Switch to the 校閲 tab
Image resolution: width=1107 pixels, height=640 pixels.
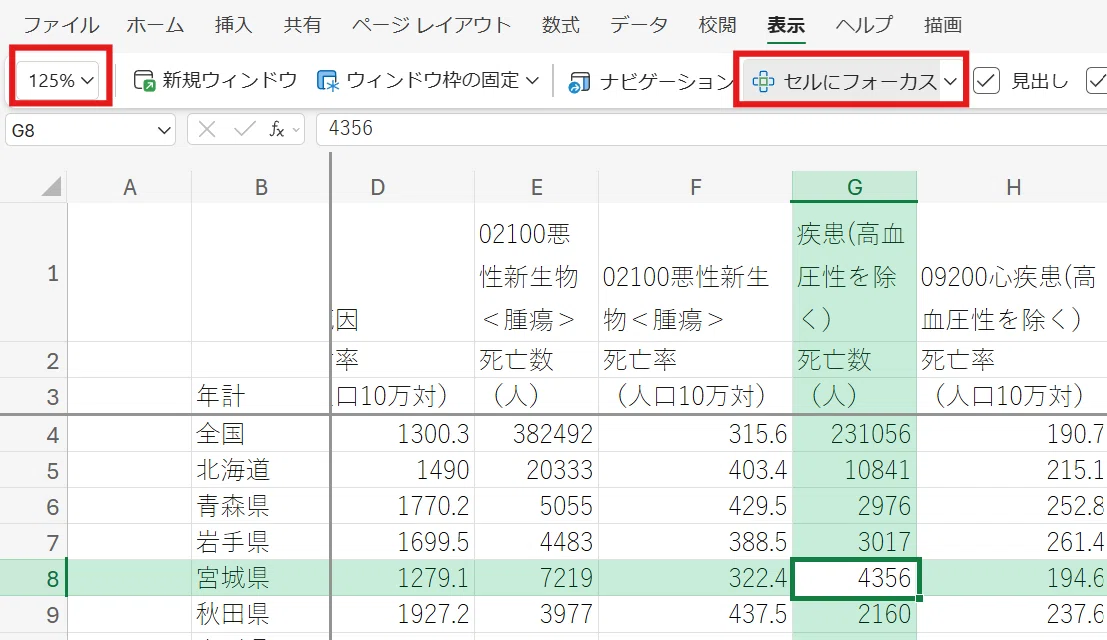[x=717, y=25]
